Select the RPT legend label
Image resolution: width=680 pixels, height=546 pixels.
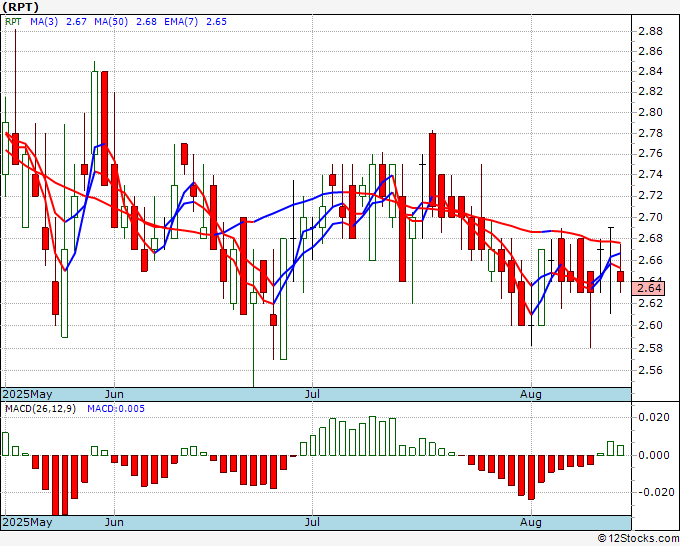[13, 22]
